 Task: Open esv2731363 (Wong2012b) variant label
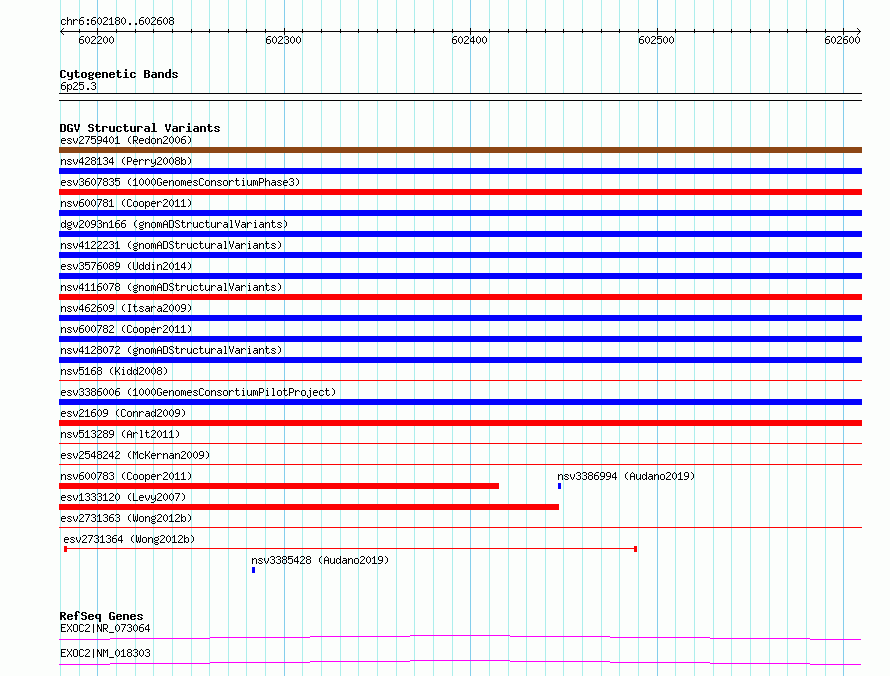pos(126,518)
